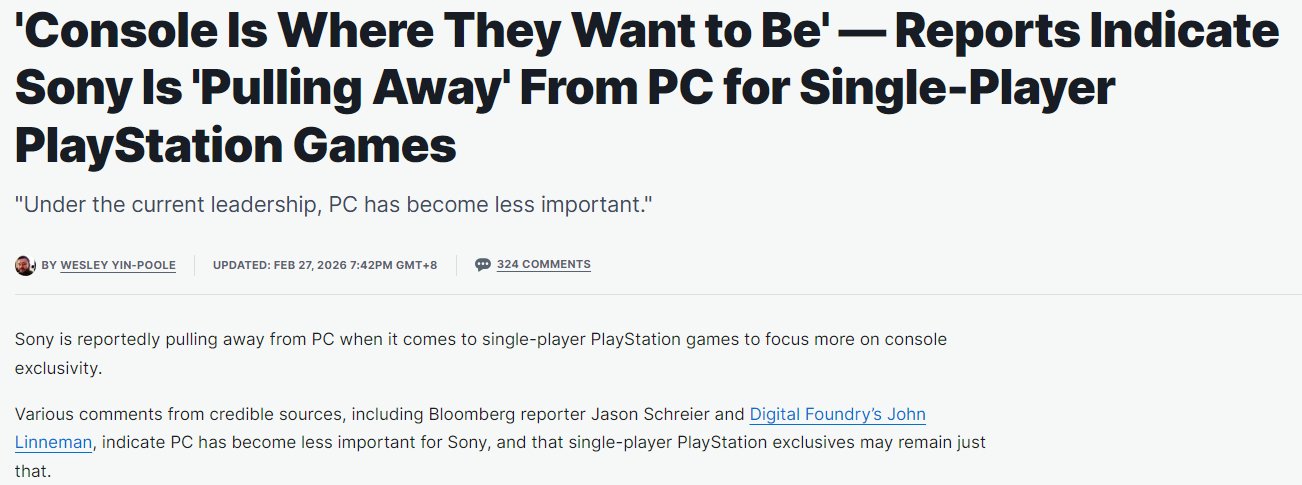Click the first paragraph starting "Sony is reportedly"

point(480,340)
